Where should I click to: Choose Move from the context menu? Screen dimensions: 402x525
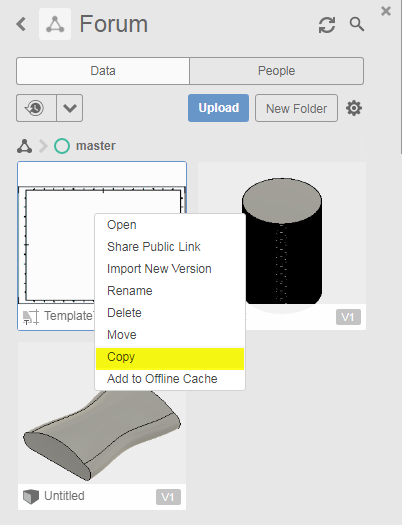[170, 335]
